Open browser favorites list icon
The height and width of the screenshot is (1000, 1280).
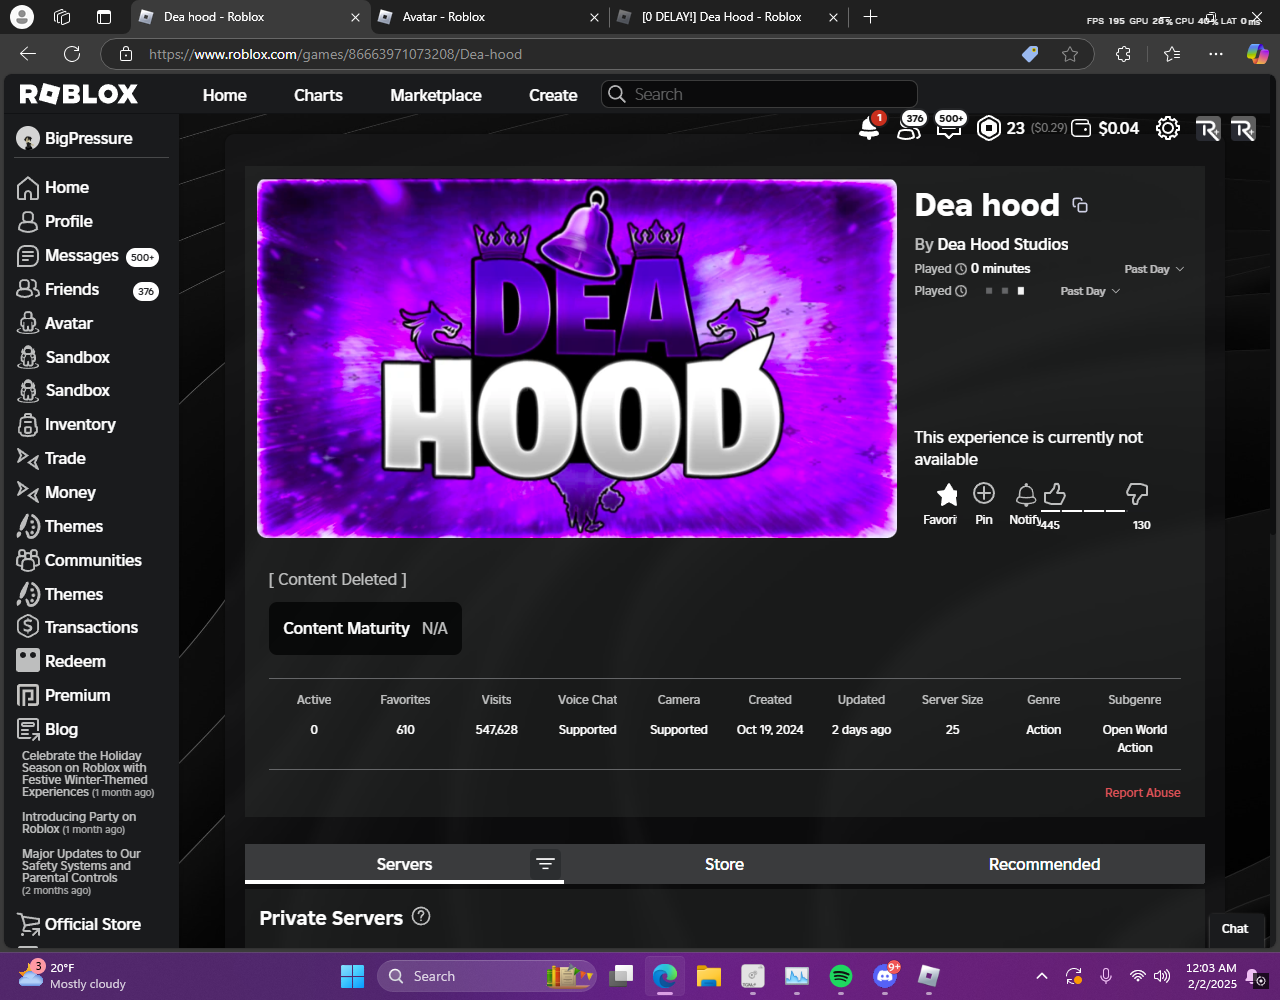(x=1172, y=54)
